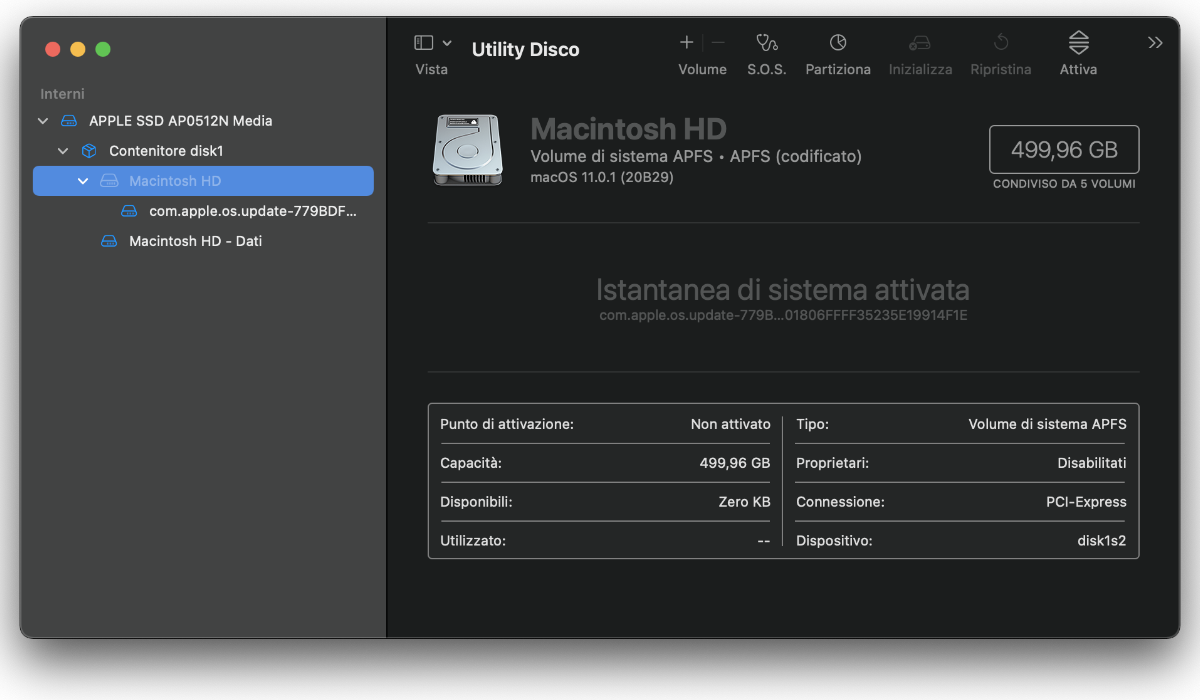The width and height of the screenshot is (1200, 700).
Task: Click the Proprietari Disabilitati value
Action: click(x=1092, y=463)
